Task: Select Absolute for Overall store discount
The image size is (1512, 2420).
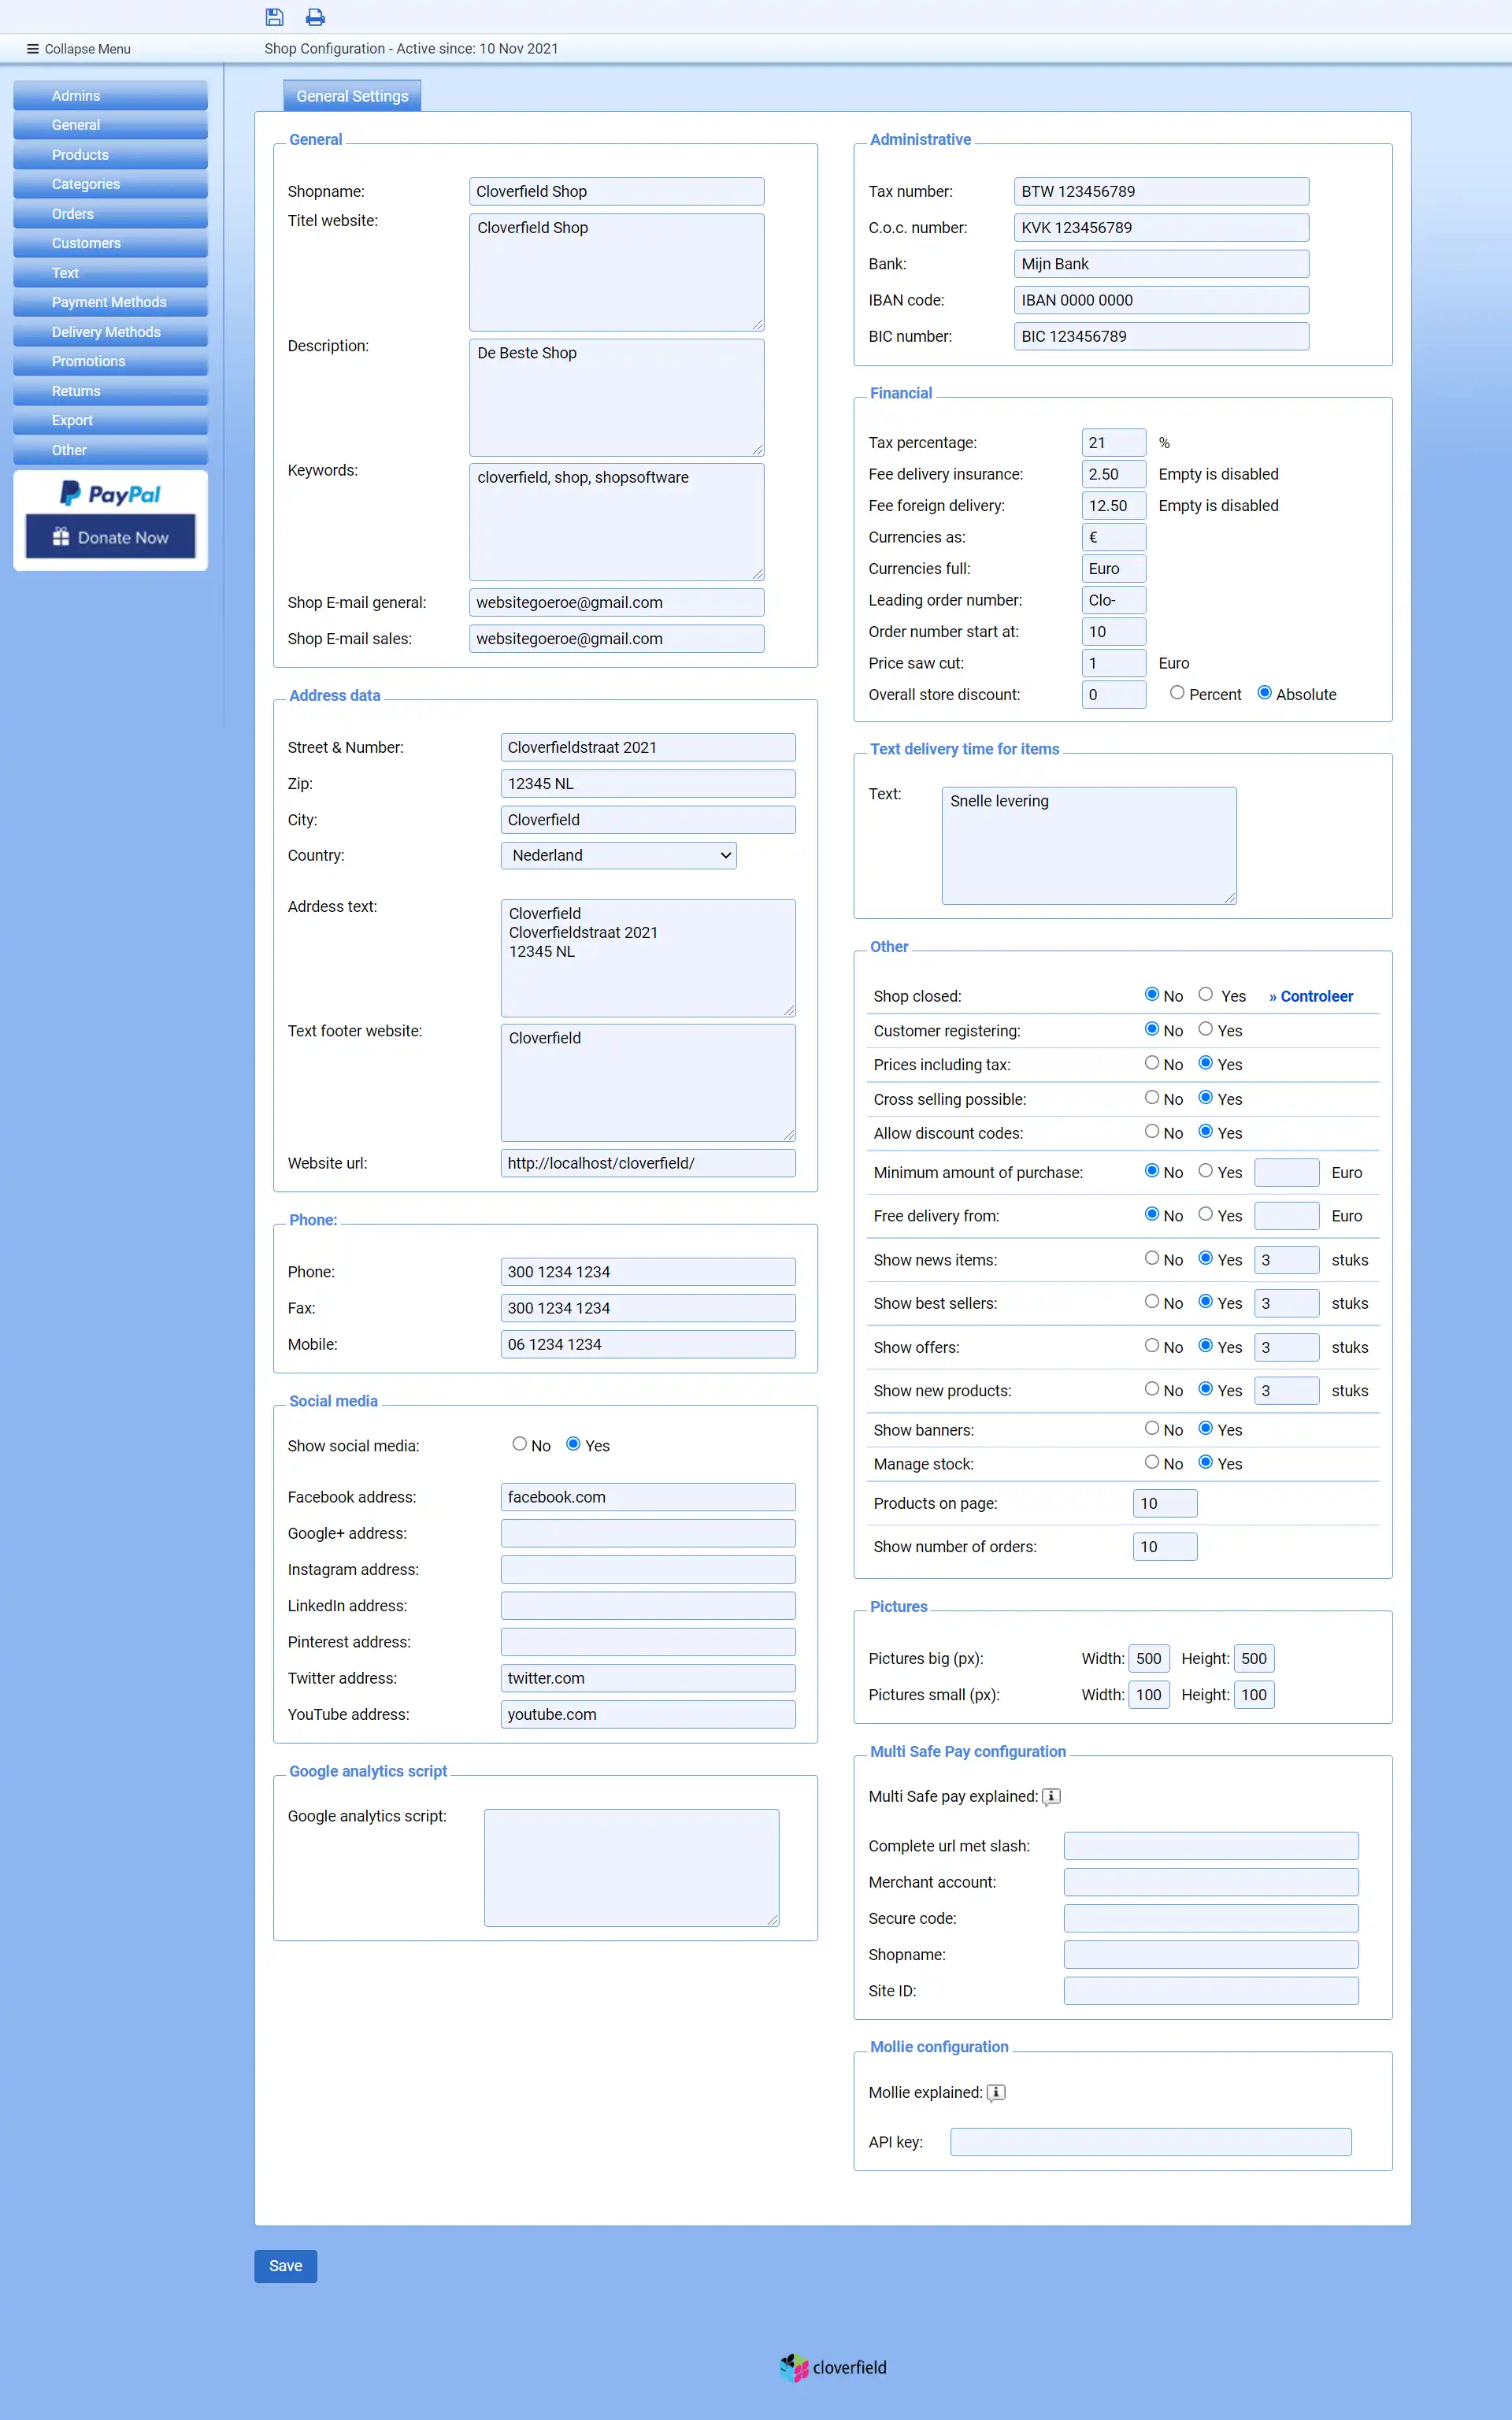Action: 1265,695
